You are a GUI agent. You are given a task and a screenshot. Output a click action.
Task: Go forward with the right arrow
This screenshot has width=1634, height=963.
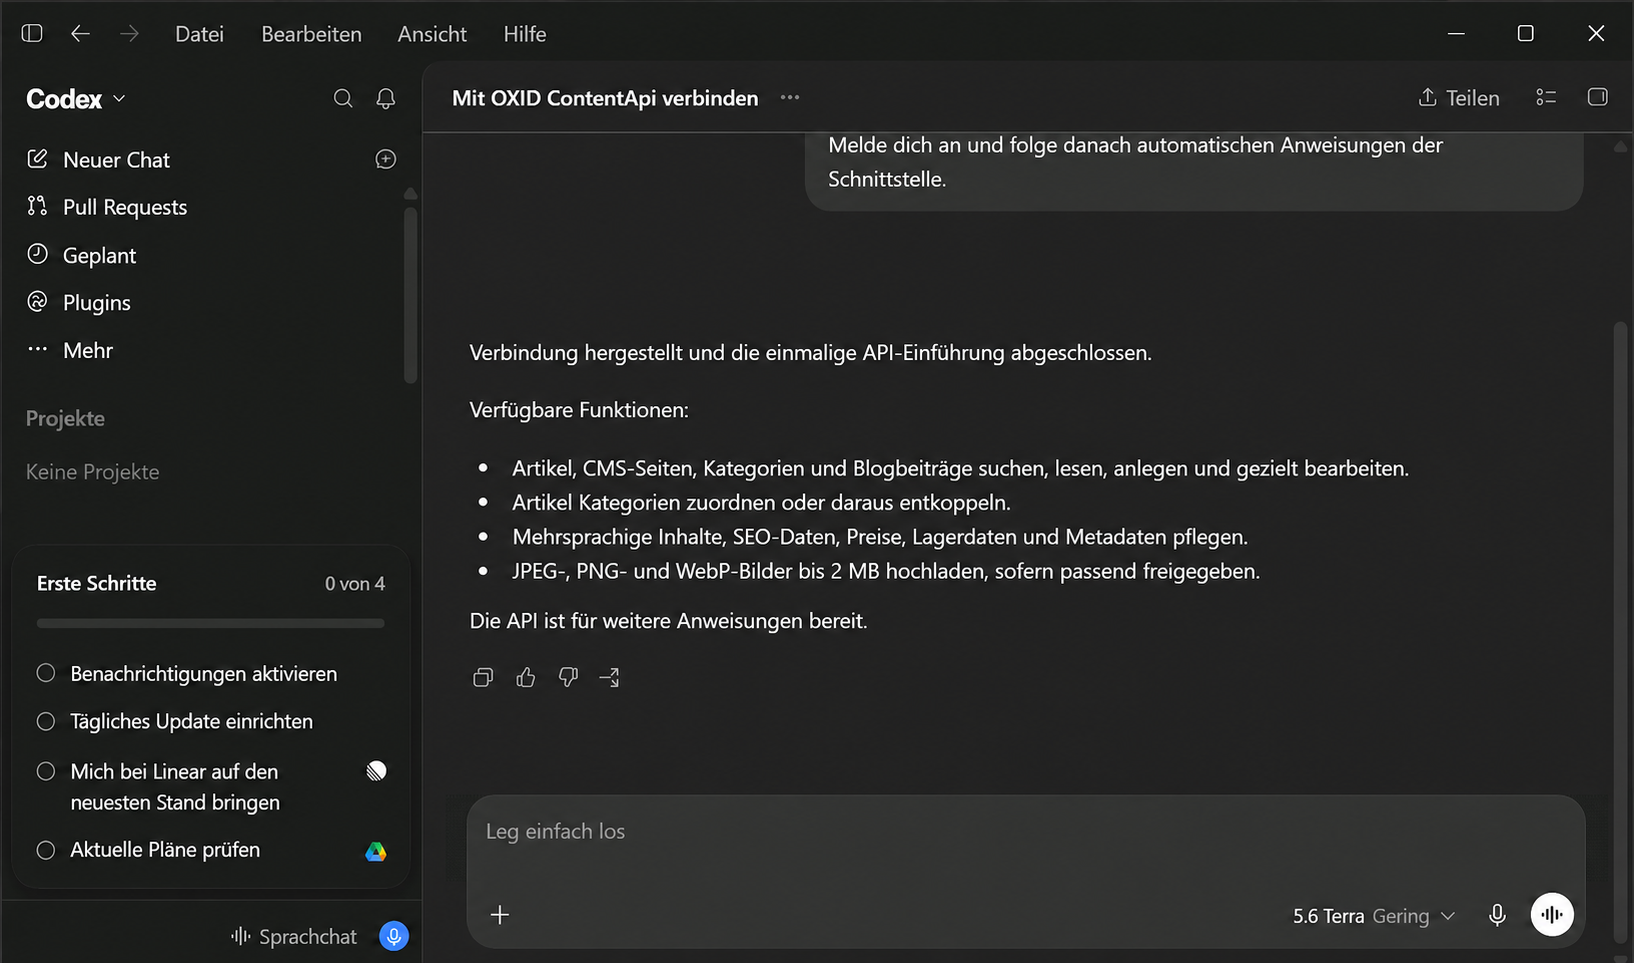129,33
